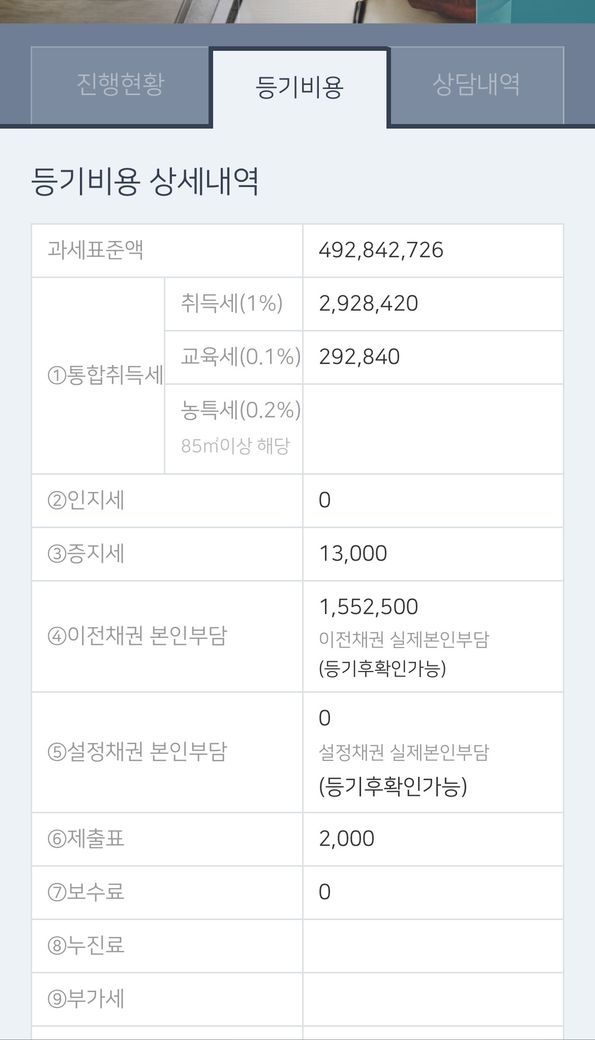Click 이전채권 실제본인부담 note text

point(403,639)
